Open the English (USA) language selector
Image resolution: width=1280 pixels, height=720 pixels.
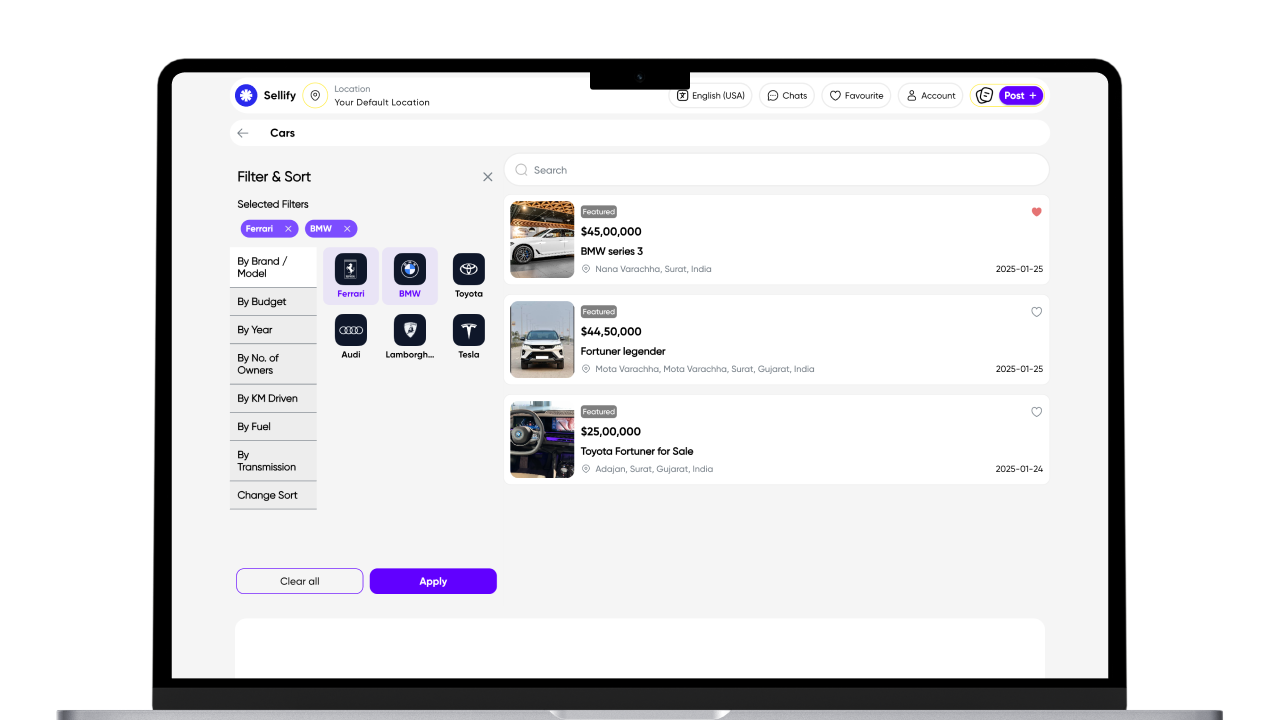tap(710, 95)
